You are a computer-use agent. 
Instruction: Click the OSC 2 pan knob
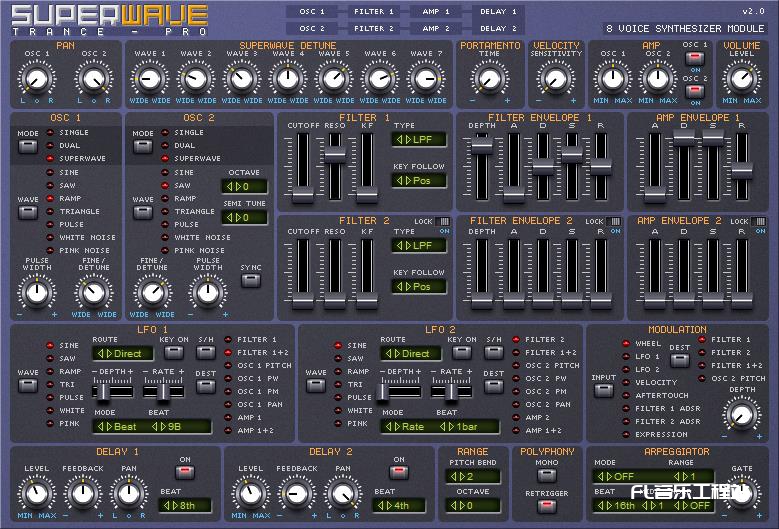pos(94,78)
